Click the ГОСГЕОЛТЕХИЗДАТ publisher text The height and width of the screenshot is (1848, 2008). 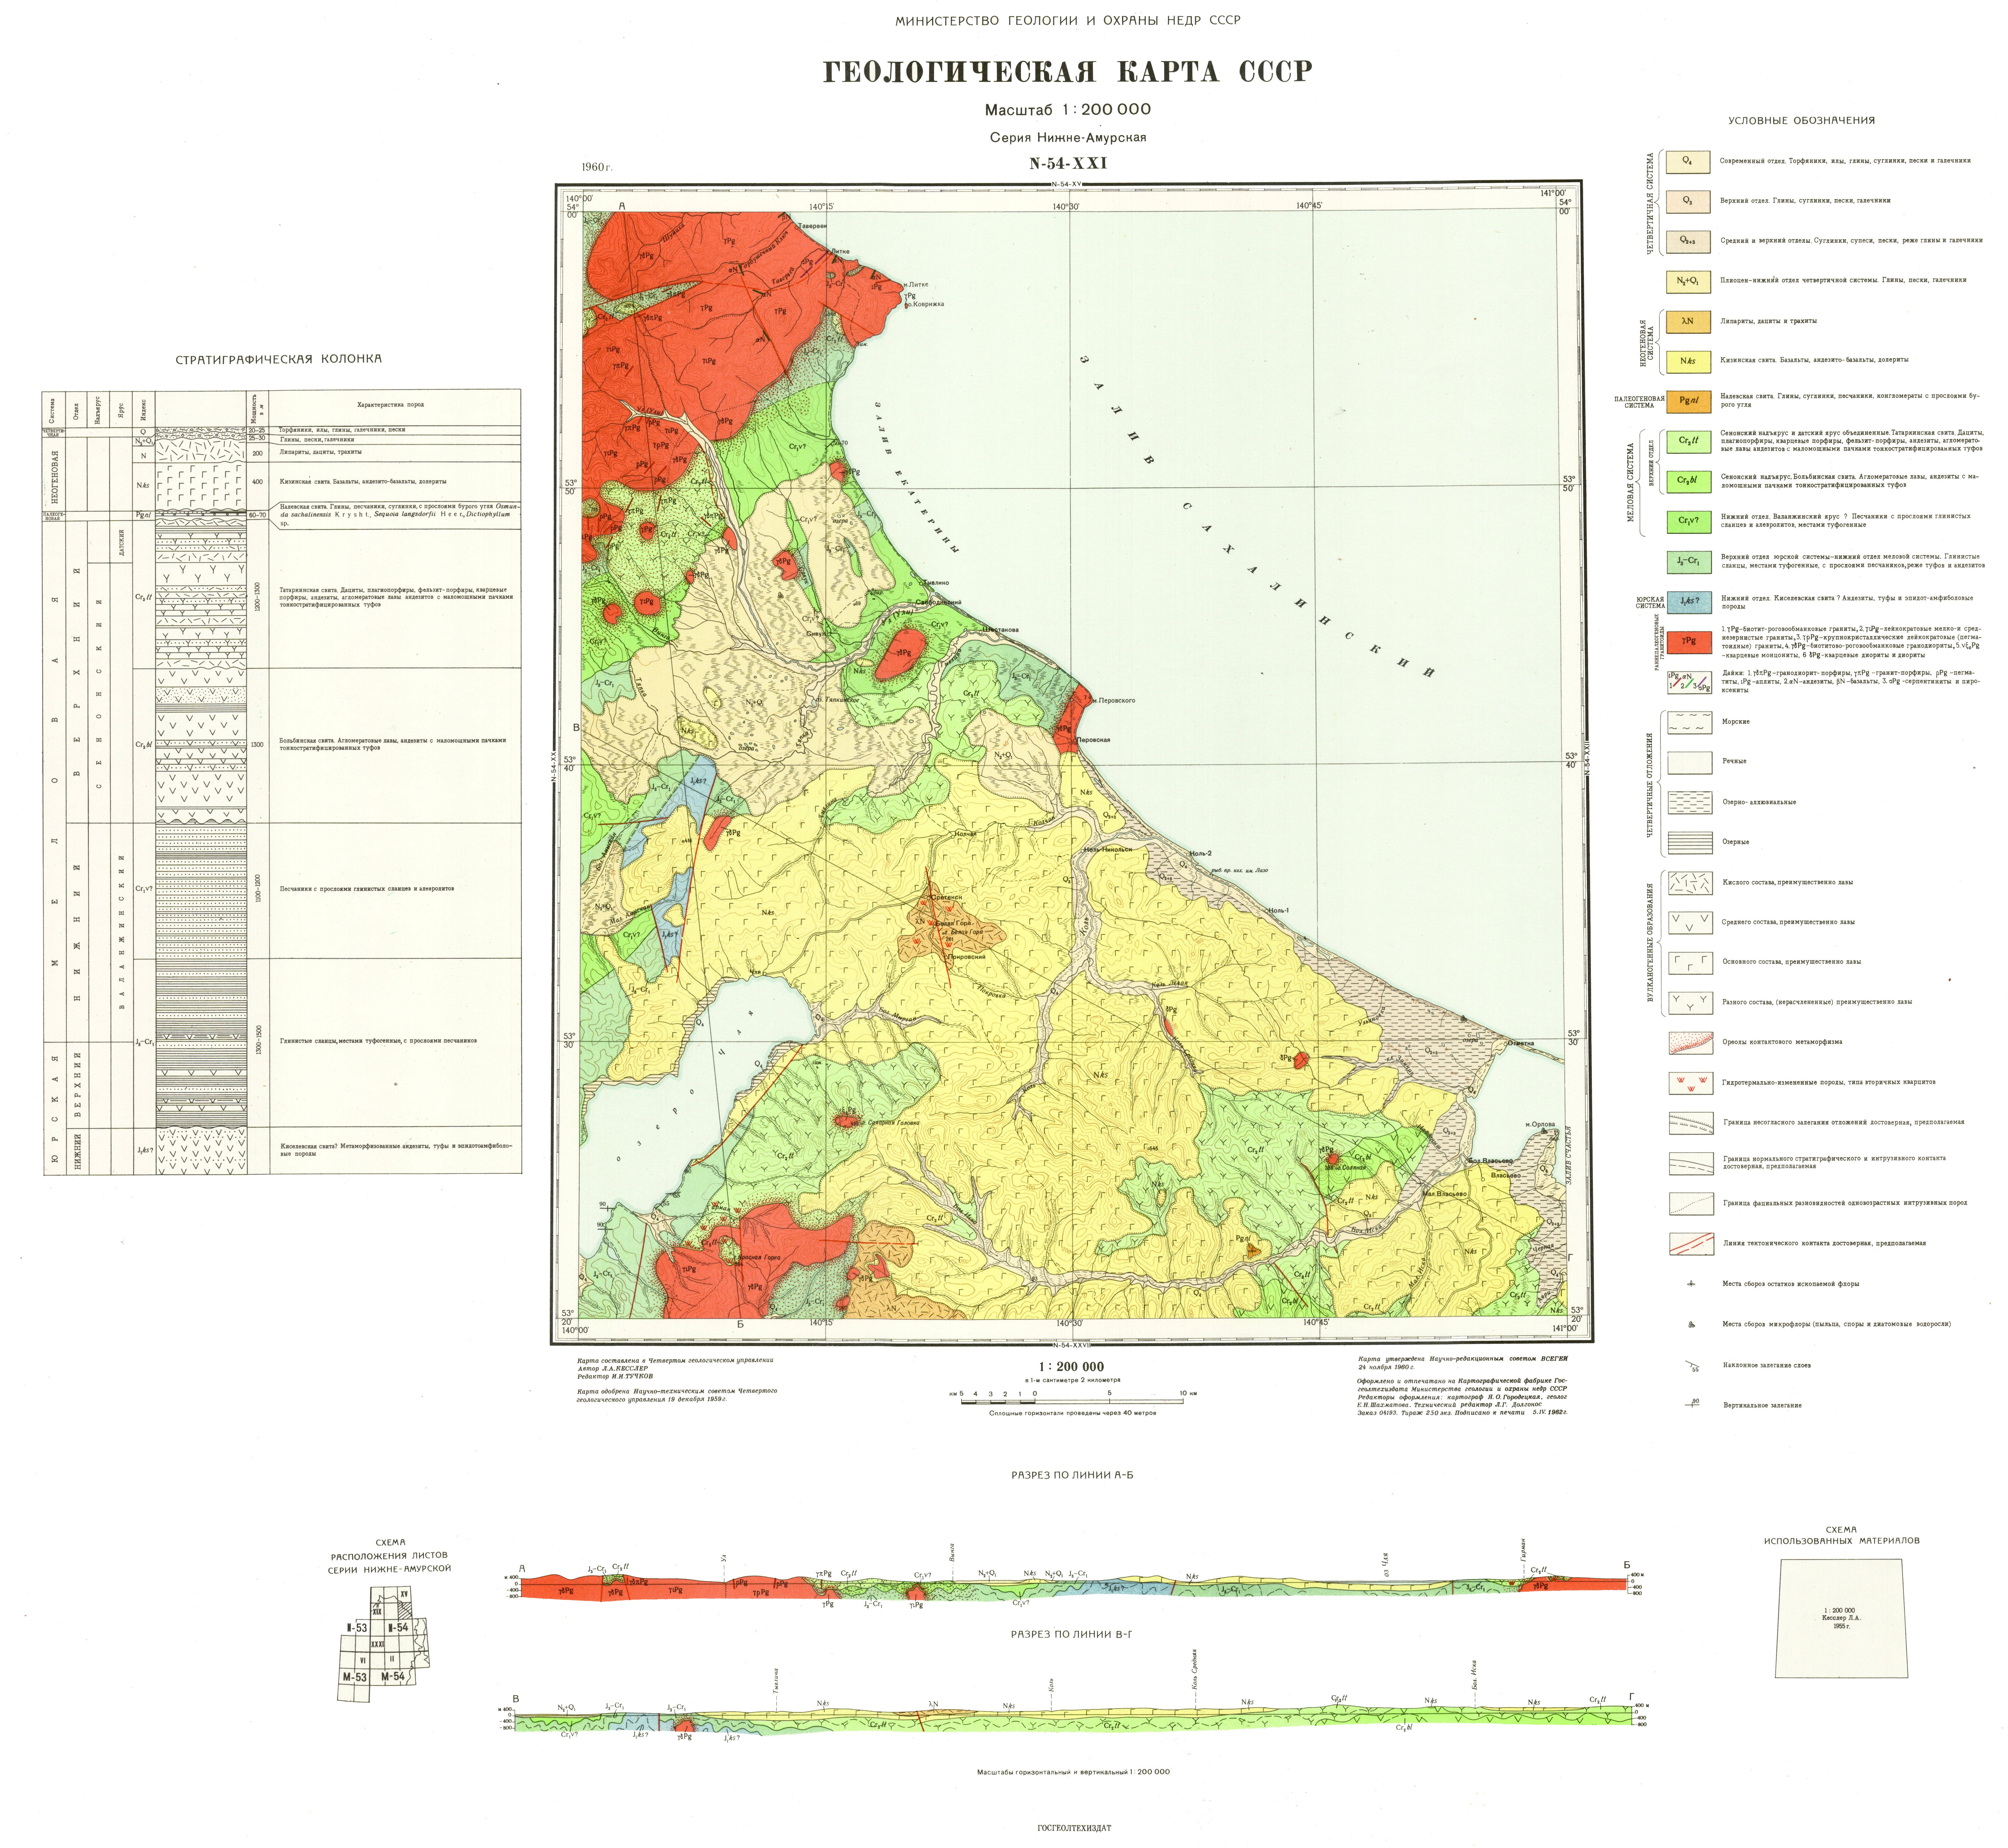click(1074, 1828)
